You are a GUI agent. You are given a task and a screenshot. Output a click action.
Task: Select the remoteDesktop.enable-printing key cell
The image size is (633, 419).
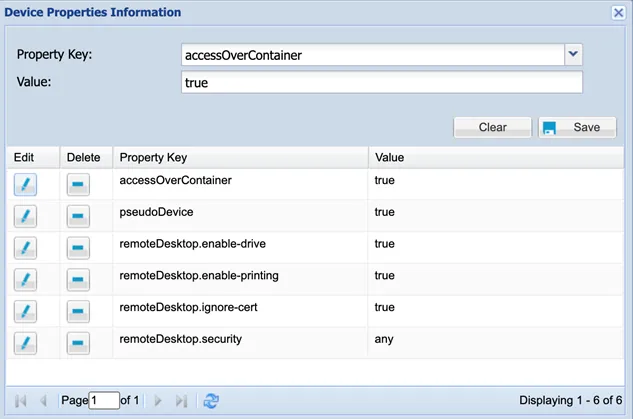[x=199, y=275]
